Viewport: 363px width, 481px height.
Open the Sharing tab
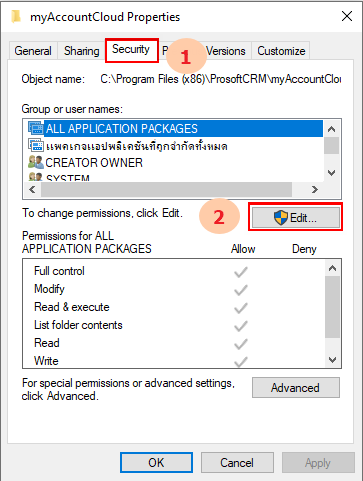click(x=82, y=51)
